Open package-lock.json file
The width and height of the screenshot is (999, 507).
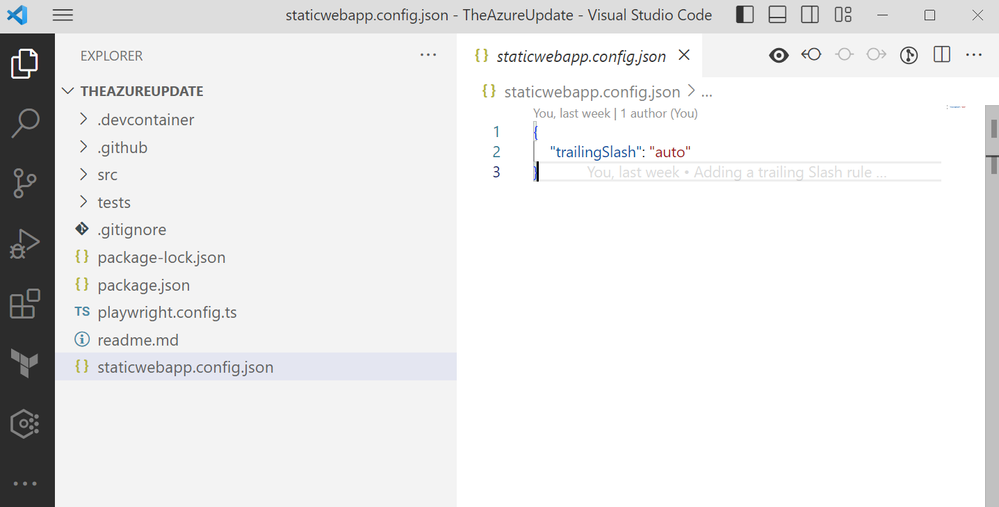point(256,257)
